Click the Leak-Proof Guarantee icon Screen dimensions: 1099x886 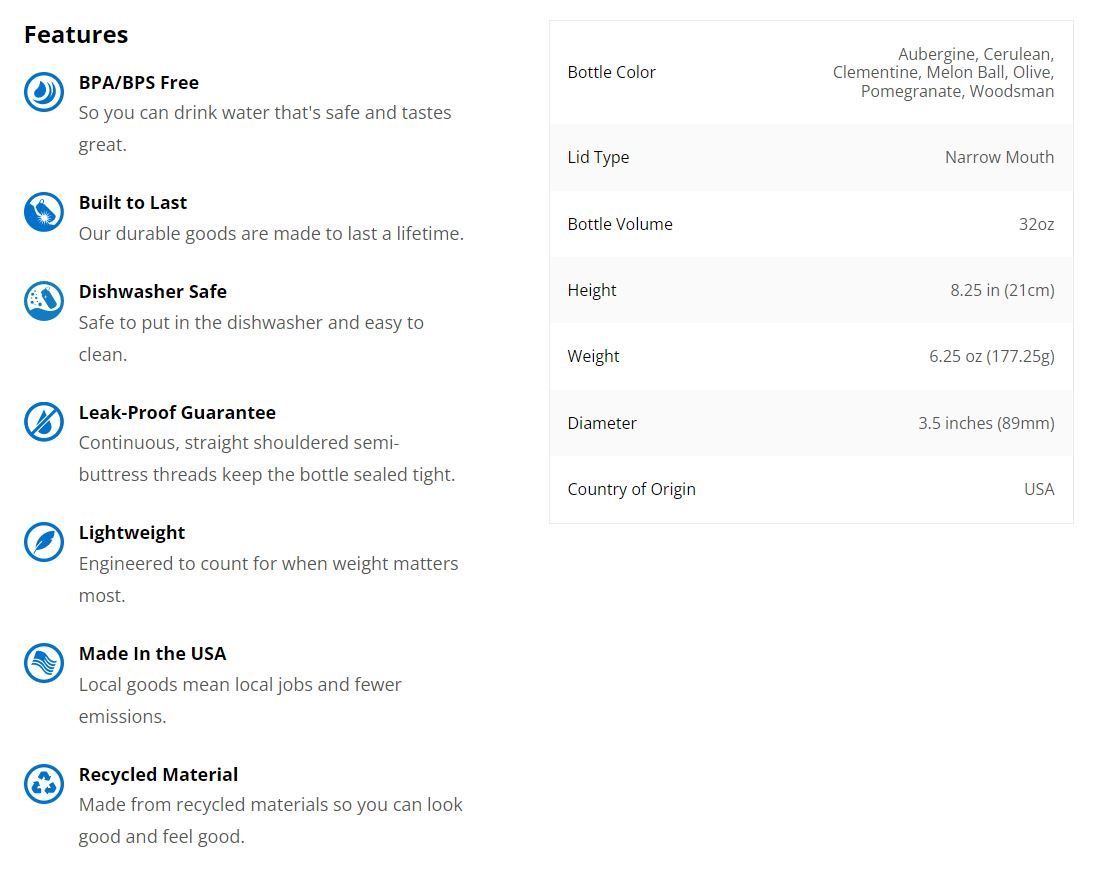tap(44, 422)
